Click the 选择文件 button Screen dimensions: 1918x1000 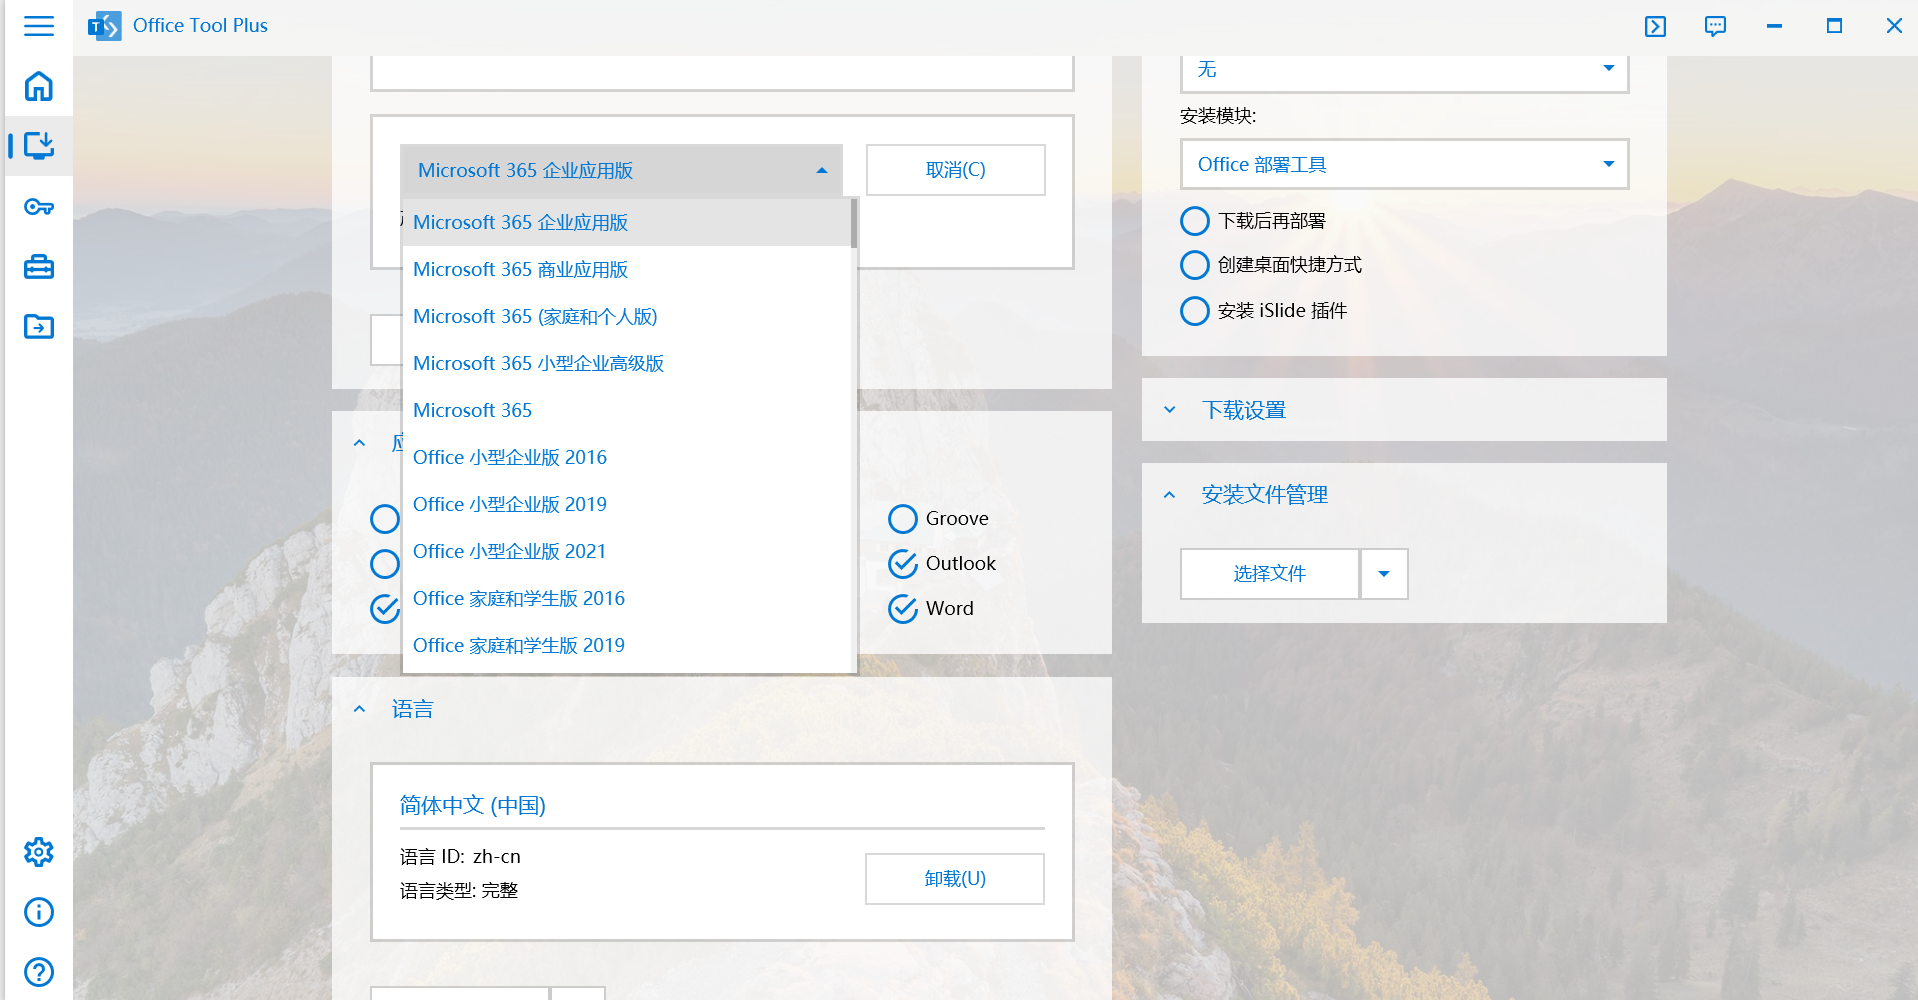[x=1270, y=574]
